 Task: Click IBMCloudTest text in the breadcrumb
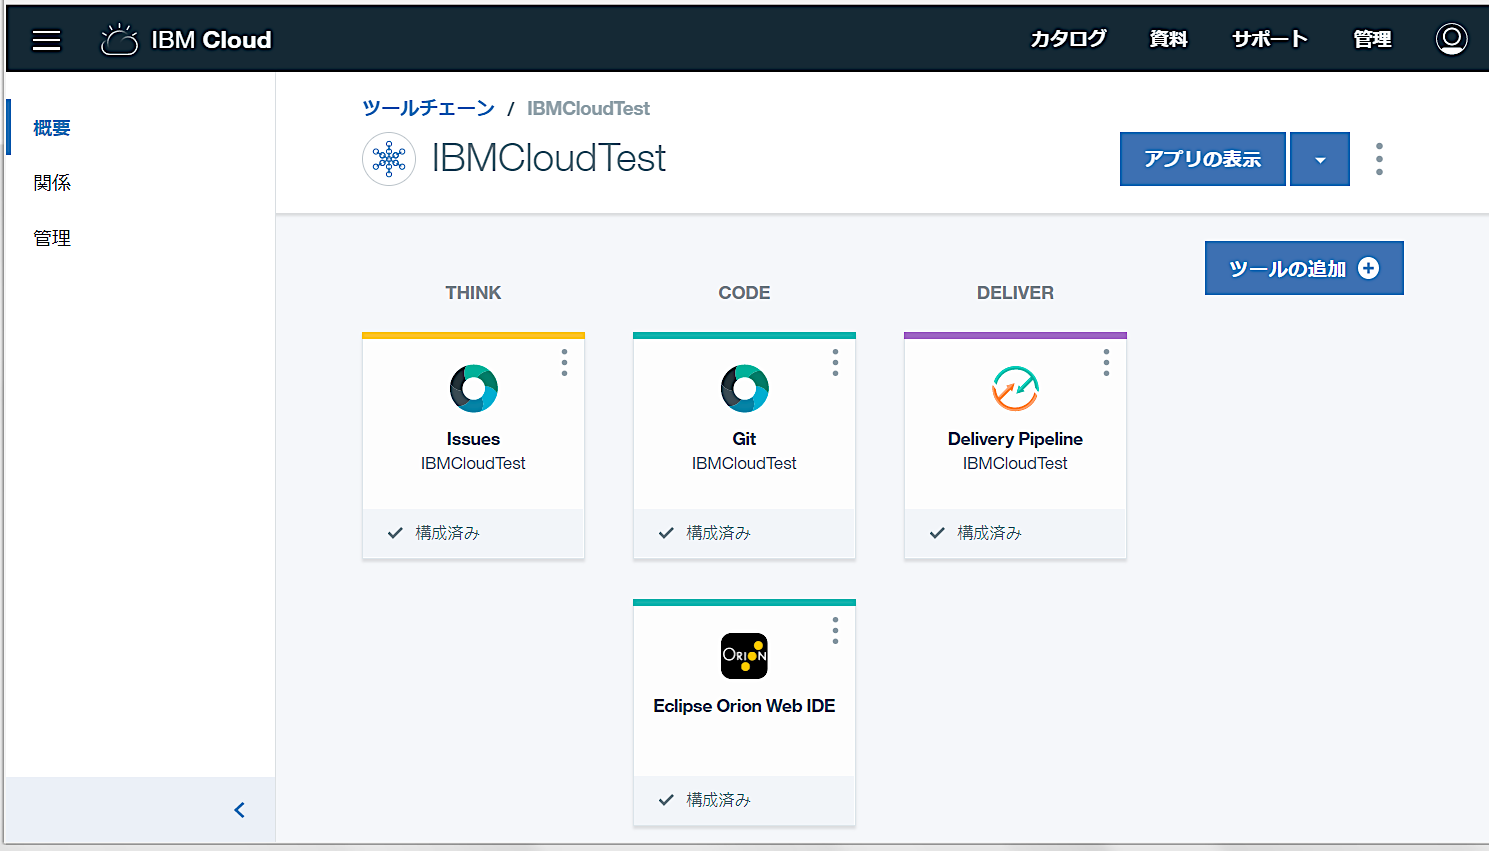588,108
